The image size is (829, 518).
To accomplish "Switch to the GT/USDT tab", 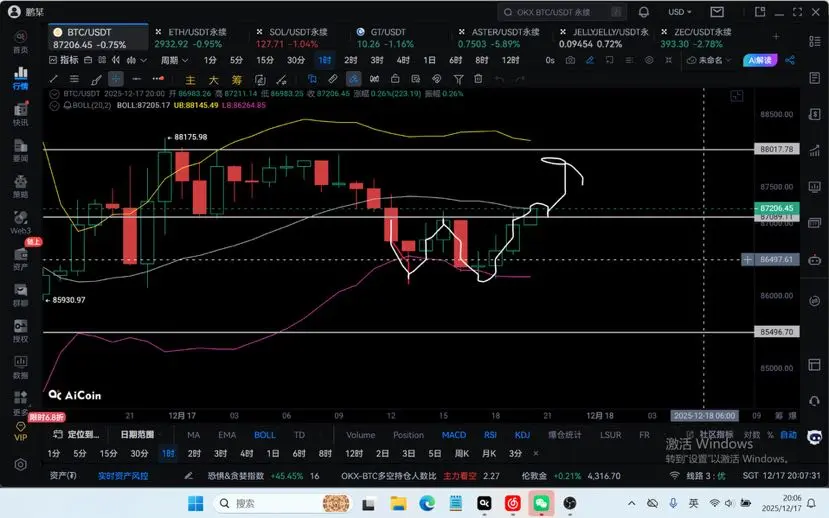I will pos(388,38).
